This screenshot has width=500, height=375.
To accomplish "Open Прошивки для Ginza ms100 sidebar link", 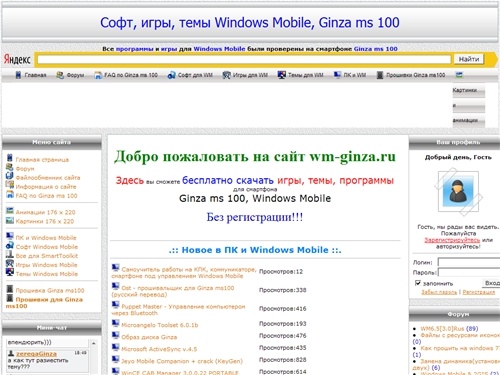I will coord(44,303).
